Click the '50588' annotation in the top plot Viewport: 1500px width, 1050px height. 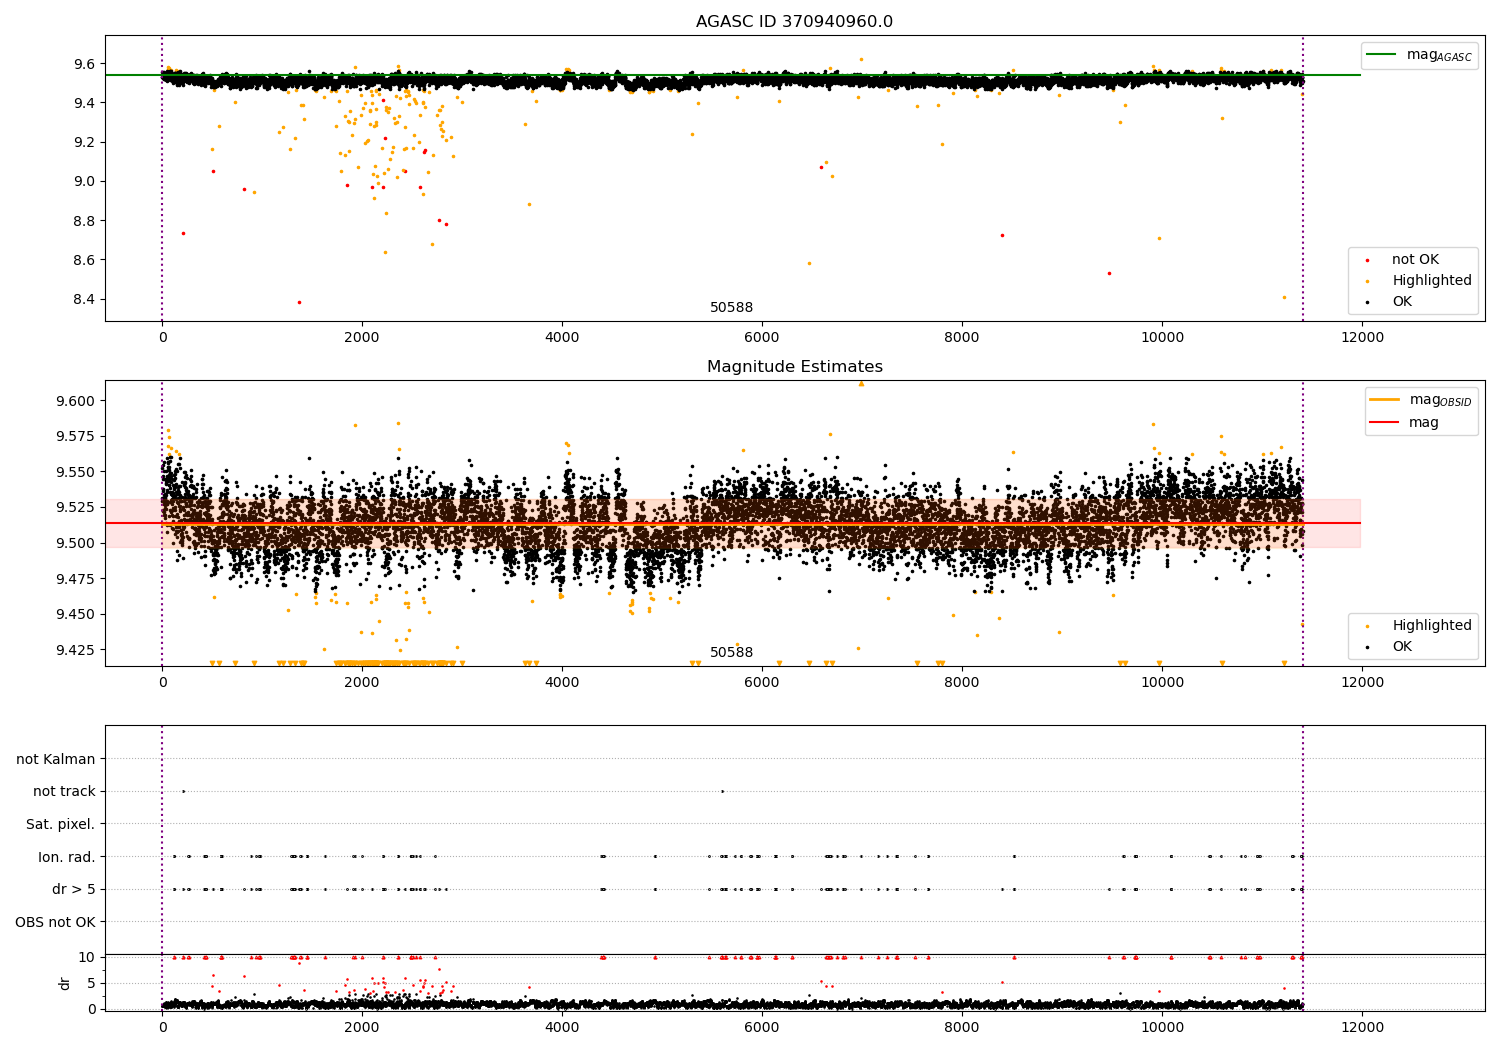pyautogui.click(x=731, y=308)
